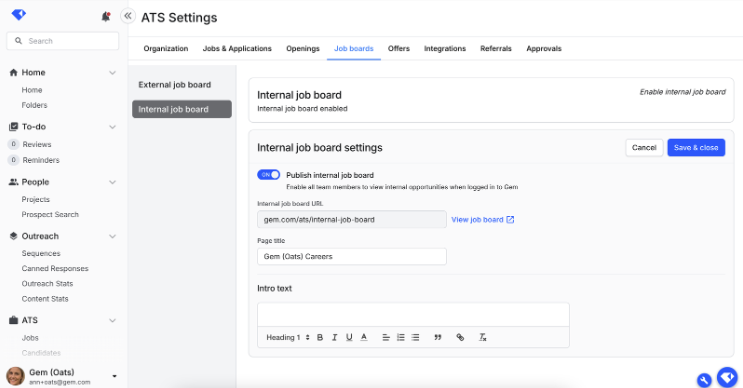Open the notifications bell
Viewport: 743px width, 388px height.
point(106,17)
